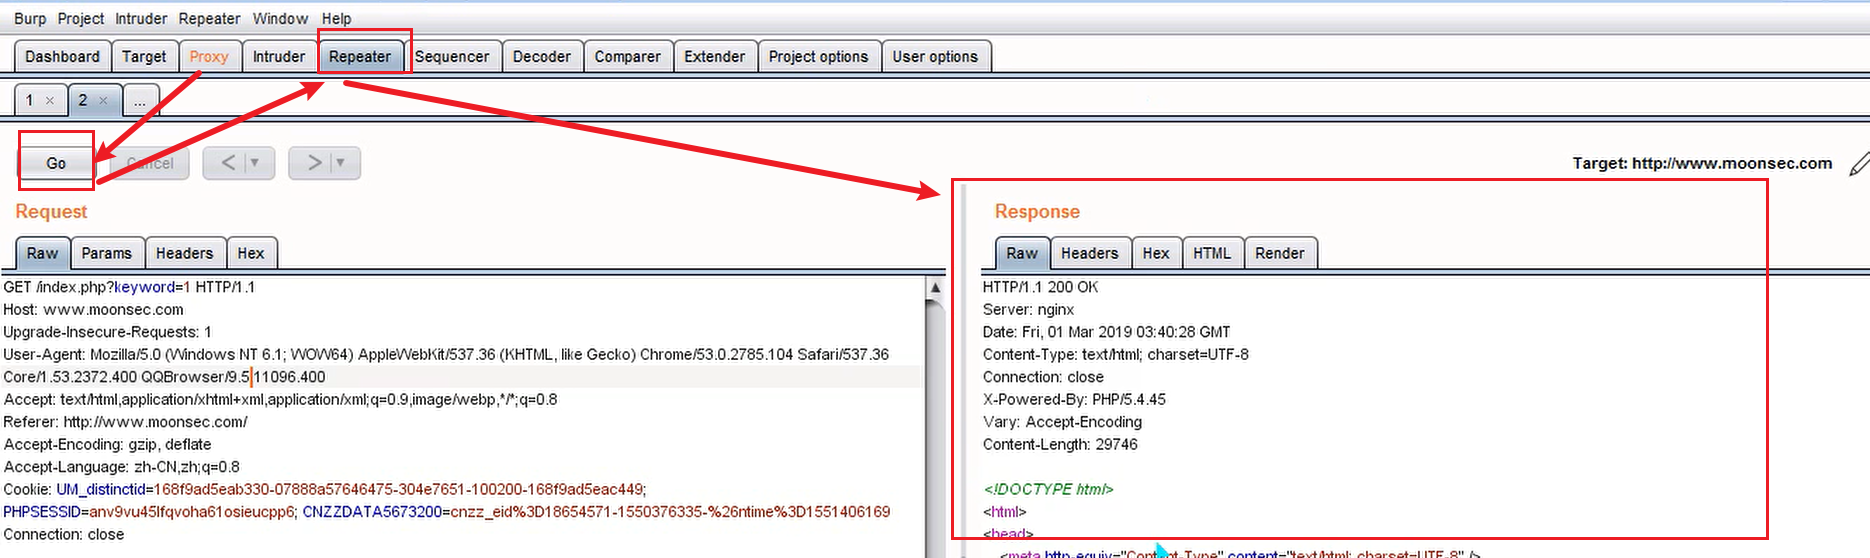
Task: Click the <!DOCTYPE html> response line
Action: click(x=1048, y=489)
